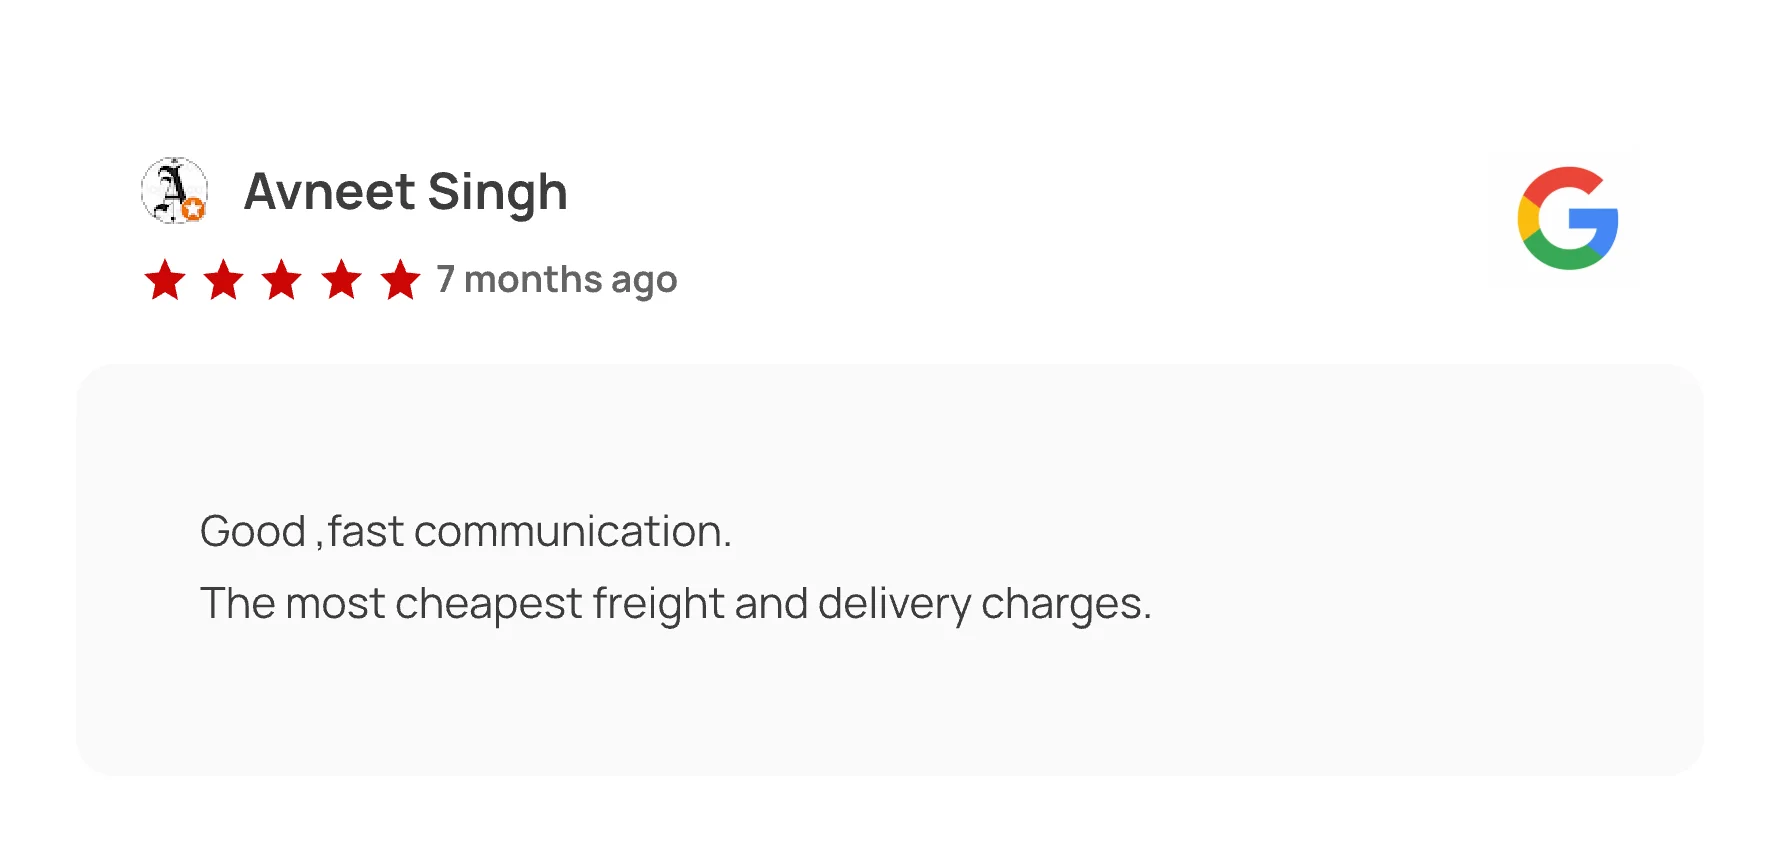
Task: Click the word 'communication' in review
Action: [567, 531]
